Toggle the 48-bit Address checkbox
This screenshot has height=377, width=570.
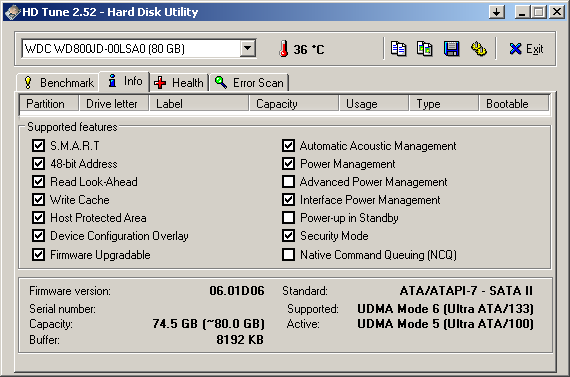pos(38,164)
